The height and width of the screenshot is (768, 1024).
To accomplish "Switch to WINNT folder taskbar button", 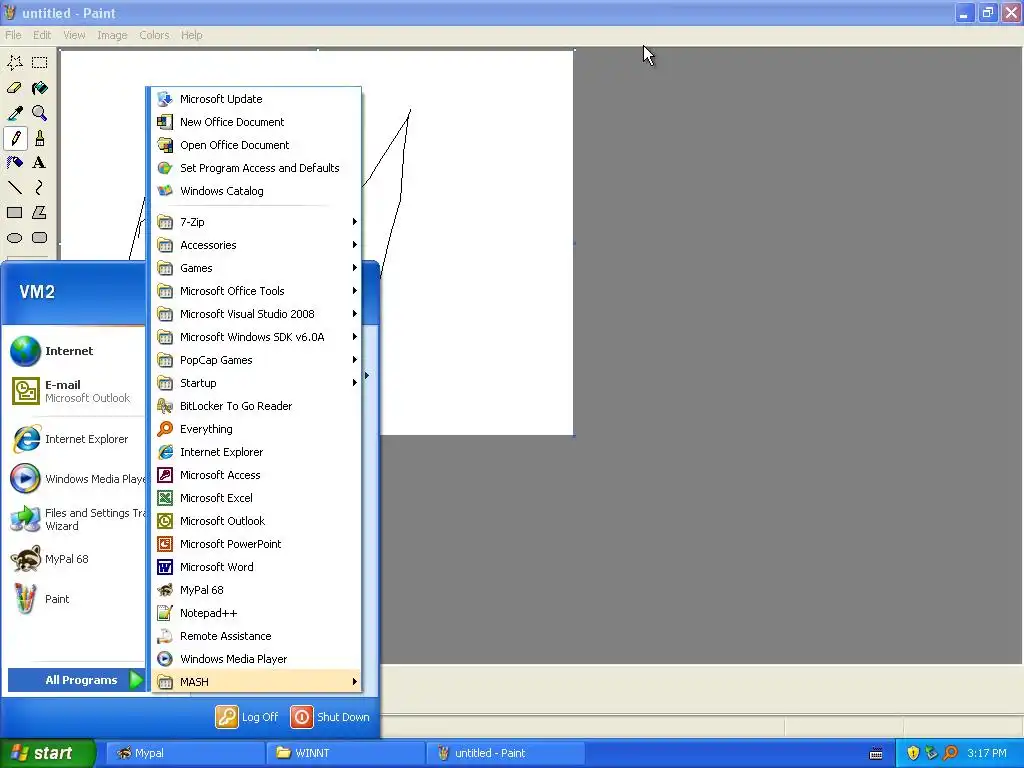I will coord(345,753).
